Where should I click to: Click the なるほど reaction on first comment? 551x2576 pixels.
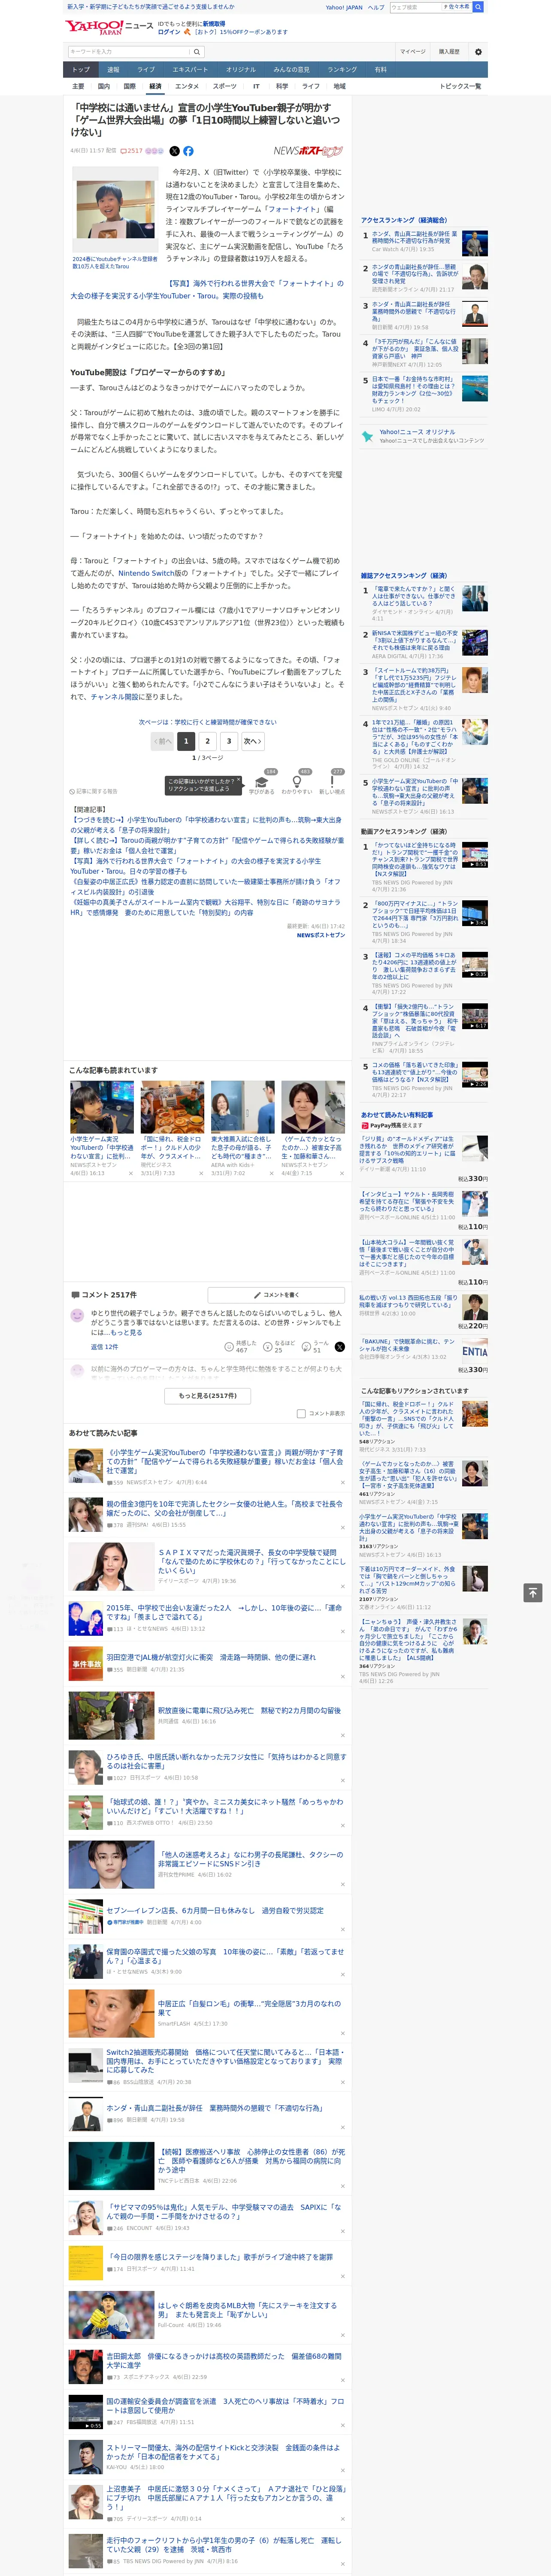[x=279, y=1347]
